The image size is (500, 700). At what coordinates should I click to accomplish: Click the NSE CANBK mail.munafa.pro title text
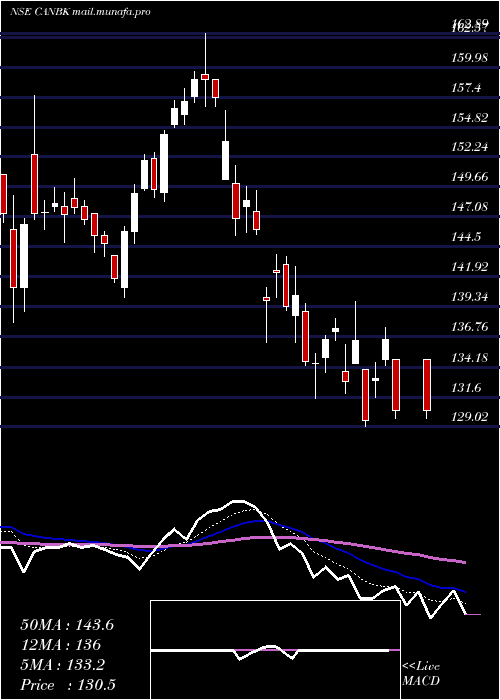click(x=80, y=12)
